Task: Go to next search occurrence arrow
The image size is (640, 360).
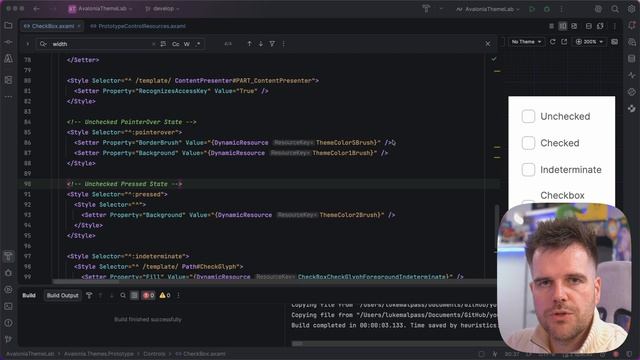Action: click(260, 44)
